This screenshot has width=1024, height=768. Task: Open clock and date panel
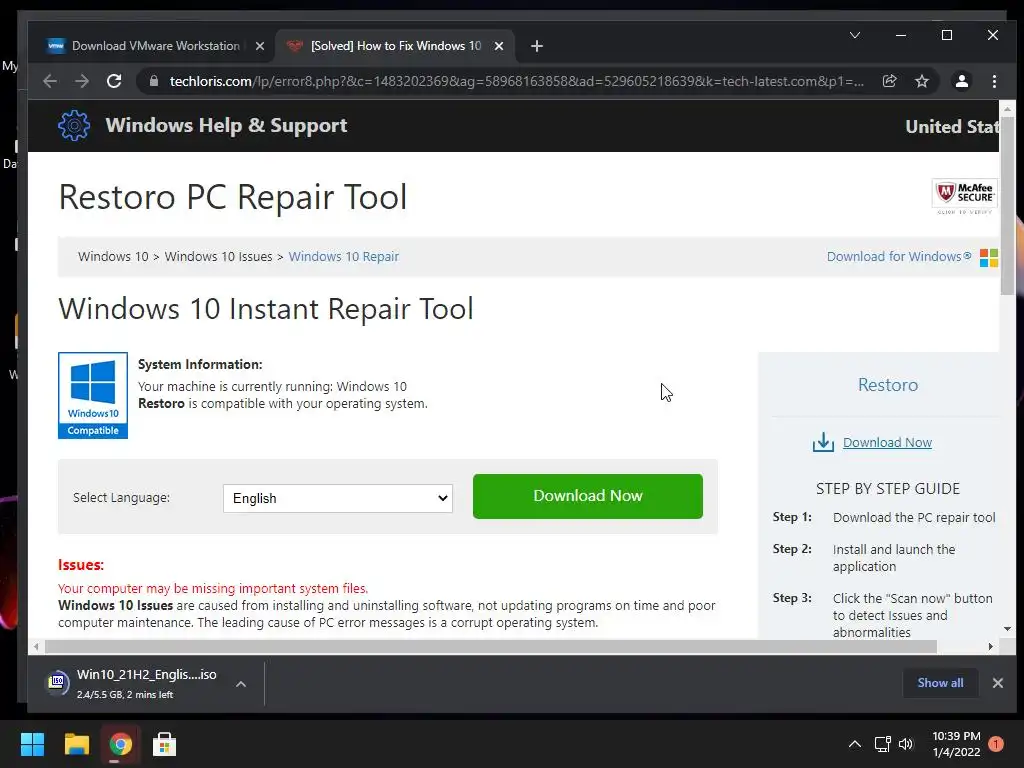(956, 744)
